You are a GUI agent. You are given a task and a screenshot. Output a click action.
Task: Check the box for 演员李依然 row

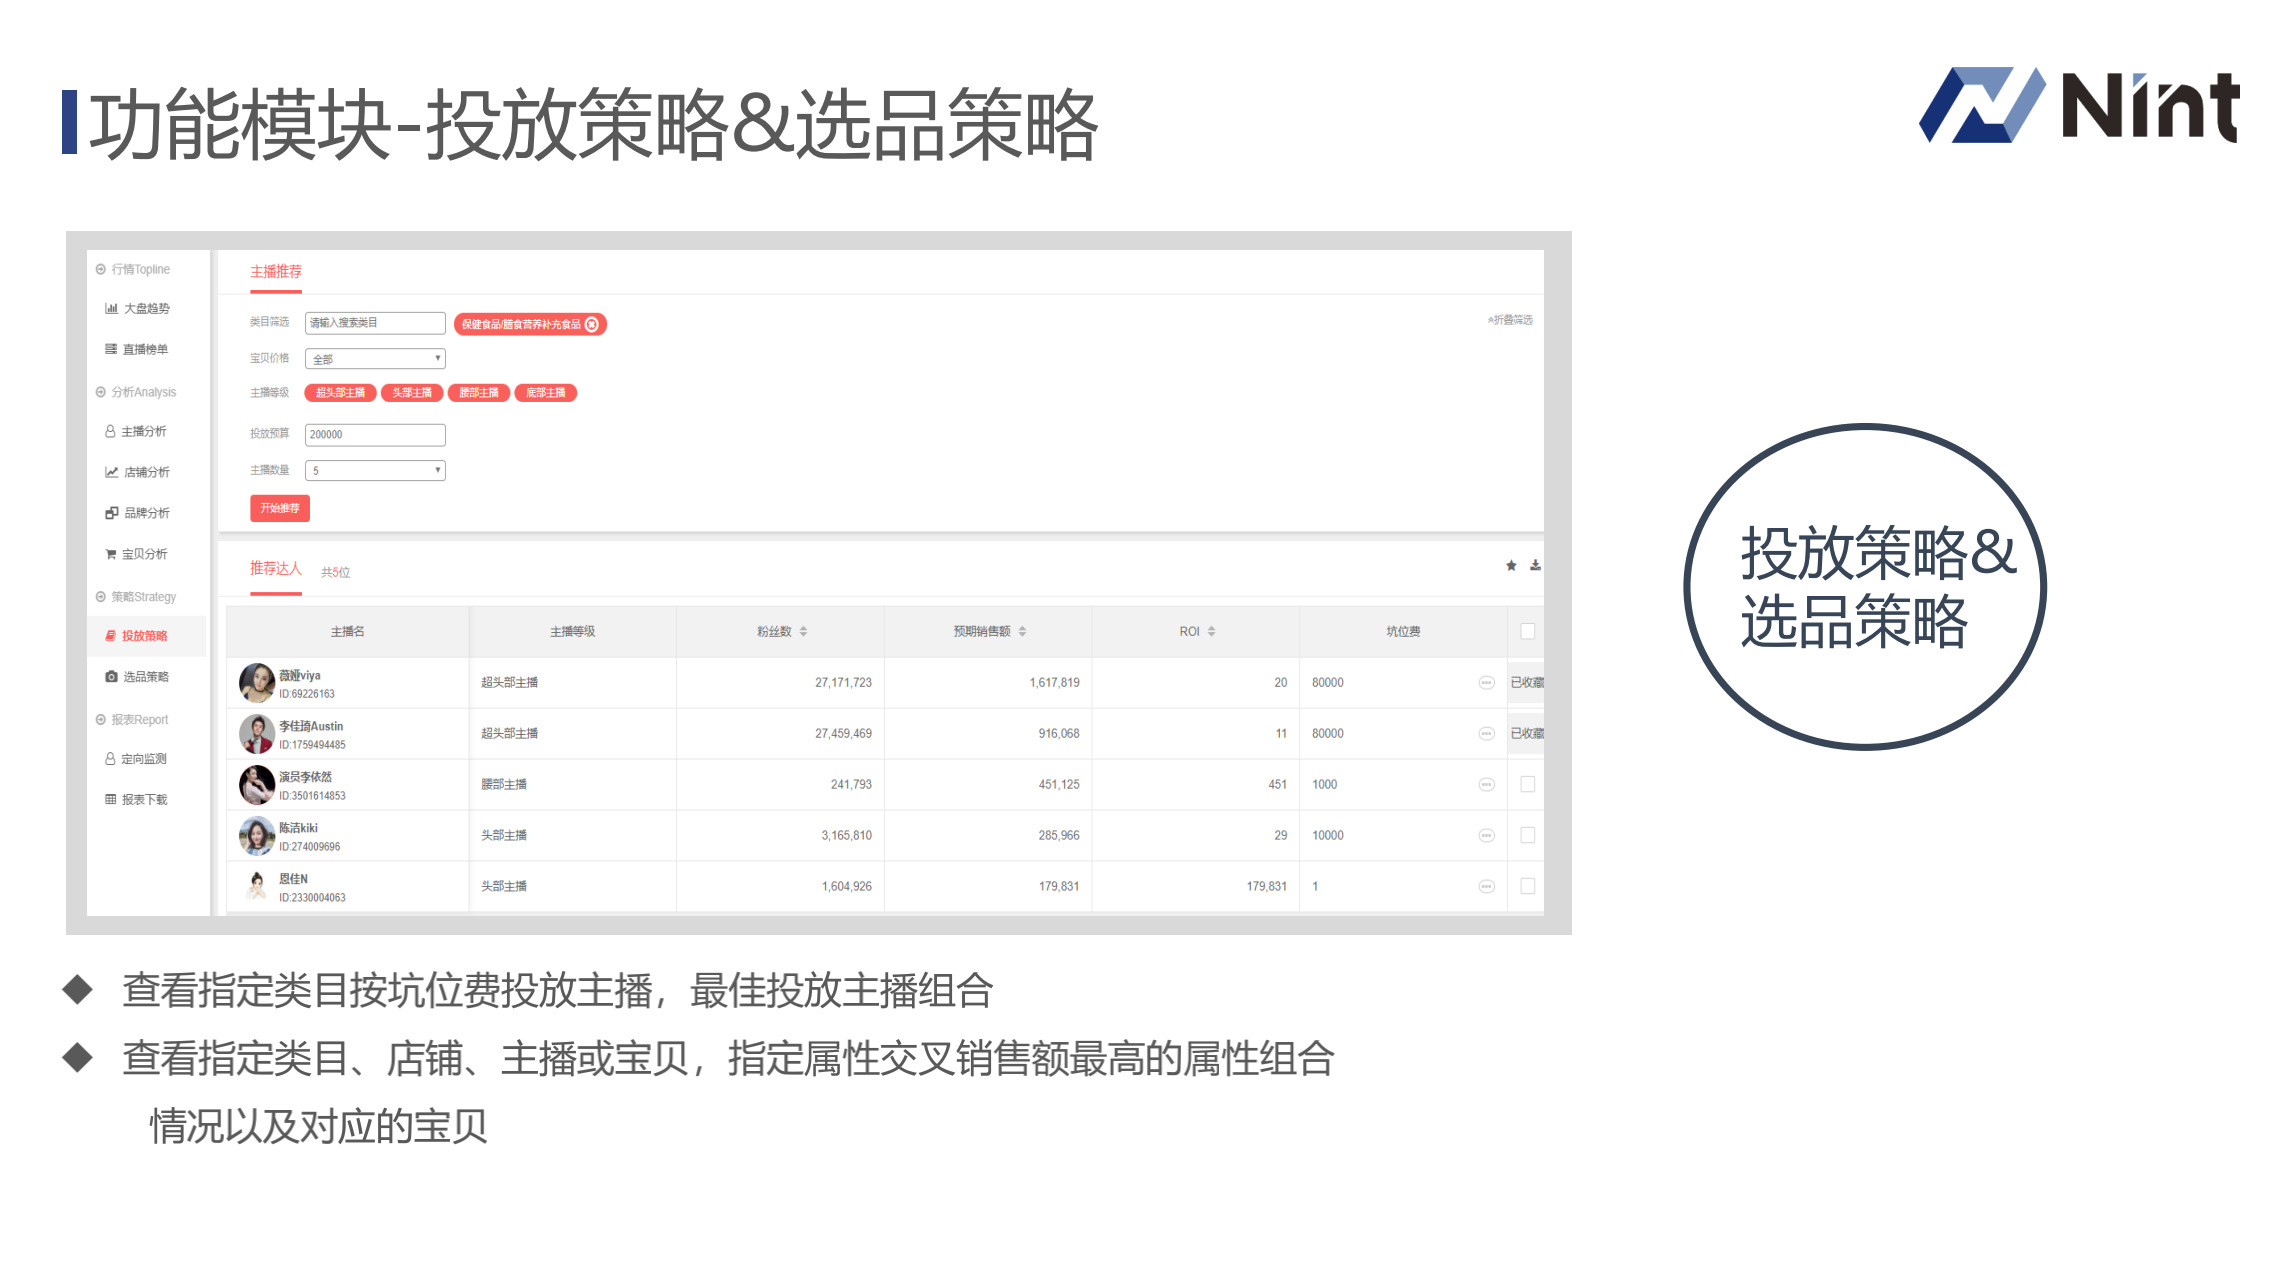(x=1527, y=785)
